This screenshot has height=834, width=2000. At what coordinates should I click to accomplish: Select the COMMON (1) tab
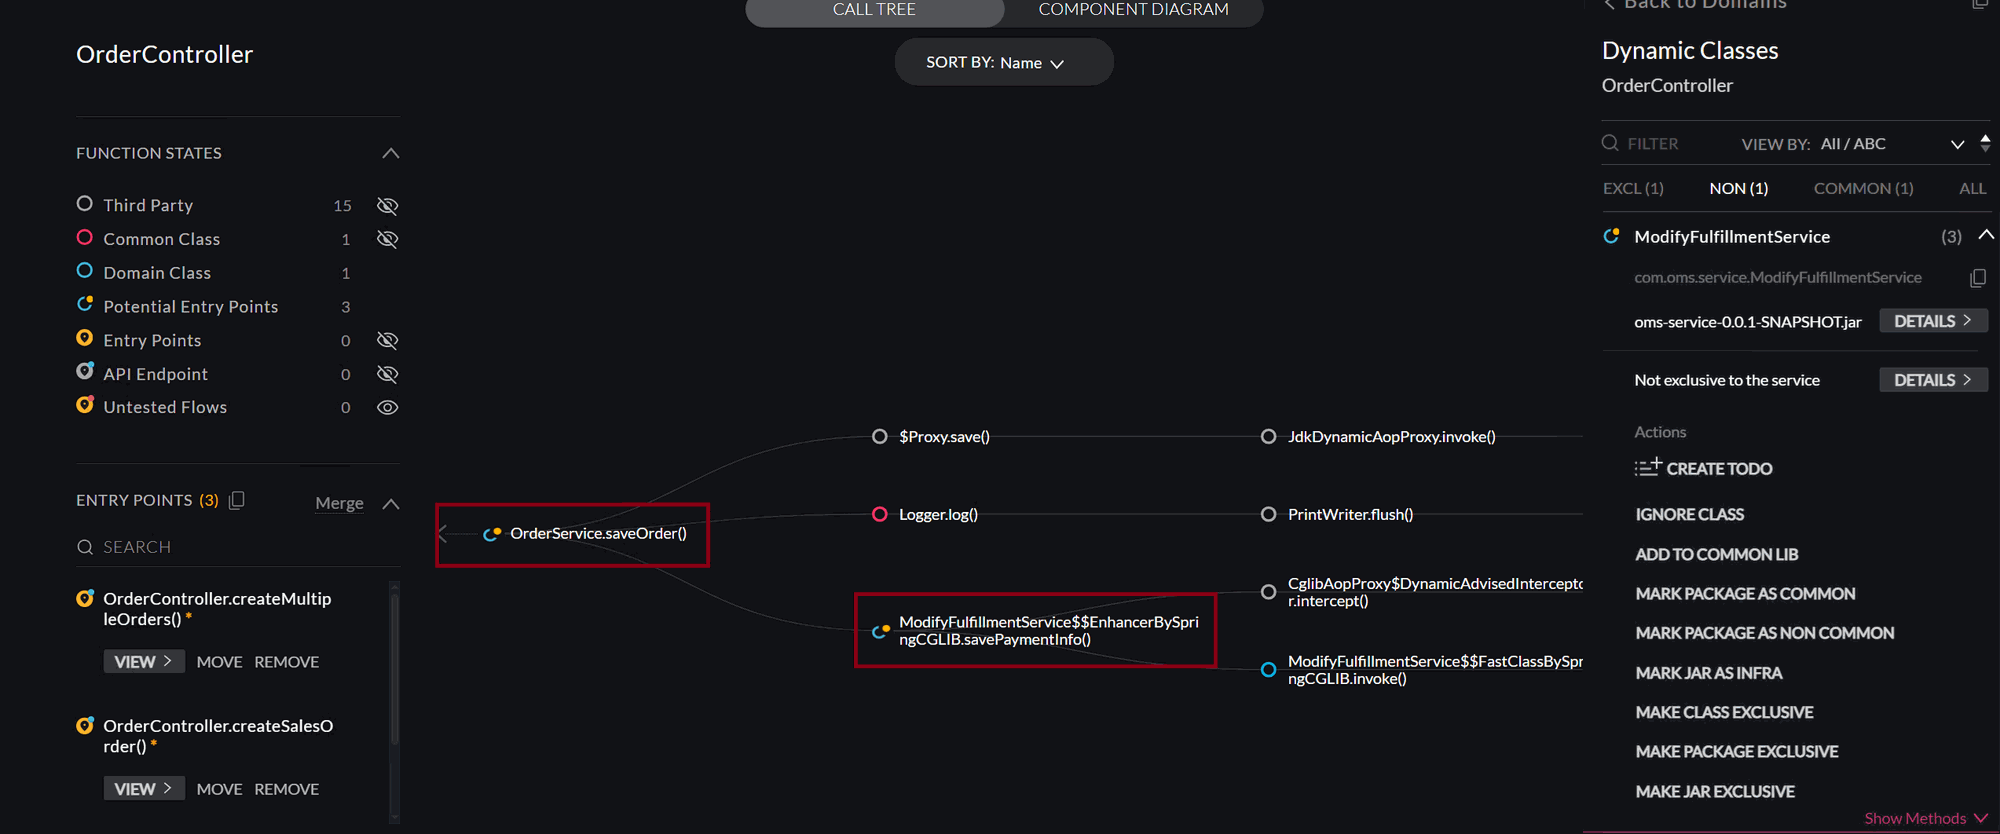pyautogui.click(x=1863, y=188)
